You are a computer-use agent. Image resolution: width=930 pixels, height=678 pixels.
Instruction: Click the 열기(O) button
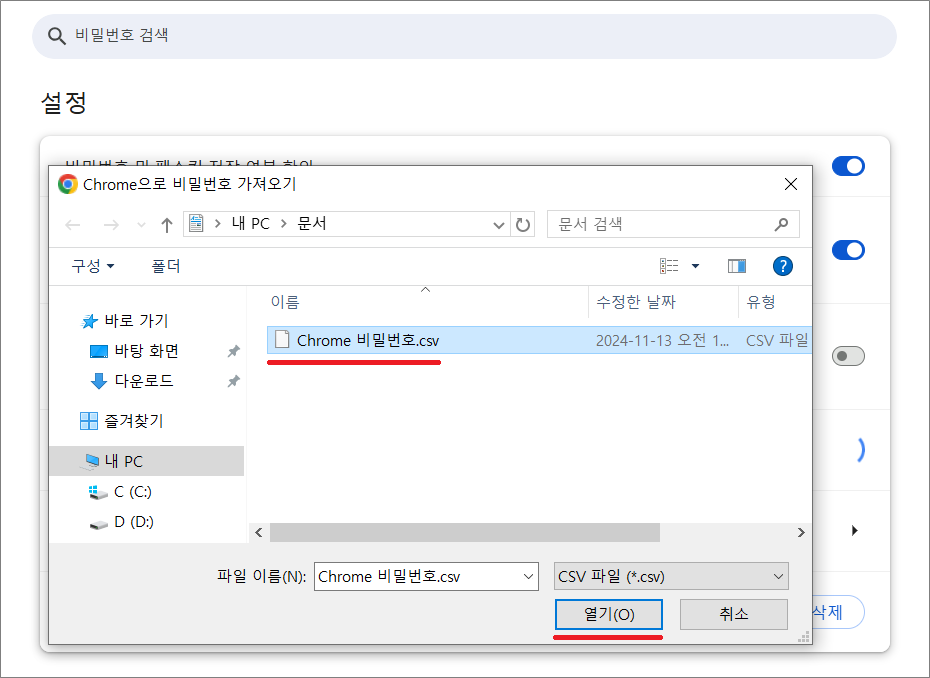pos(609,615)
